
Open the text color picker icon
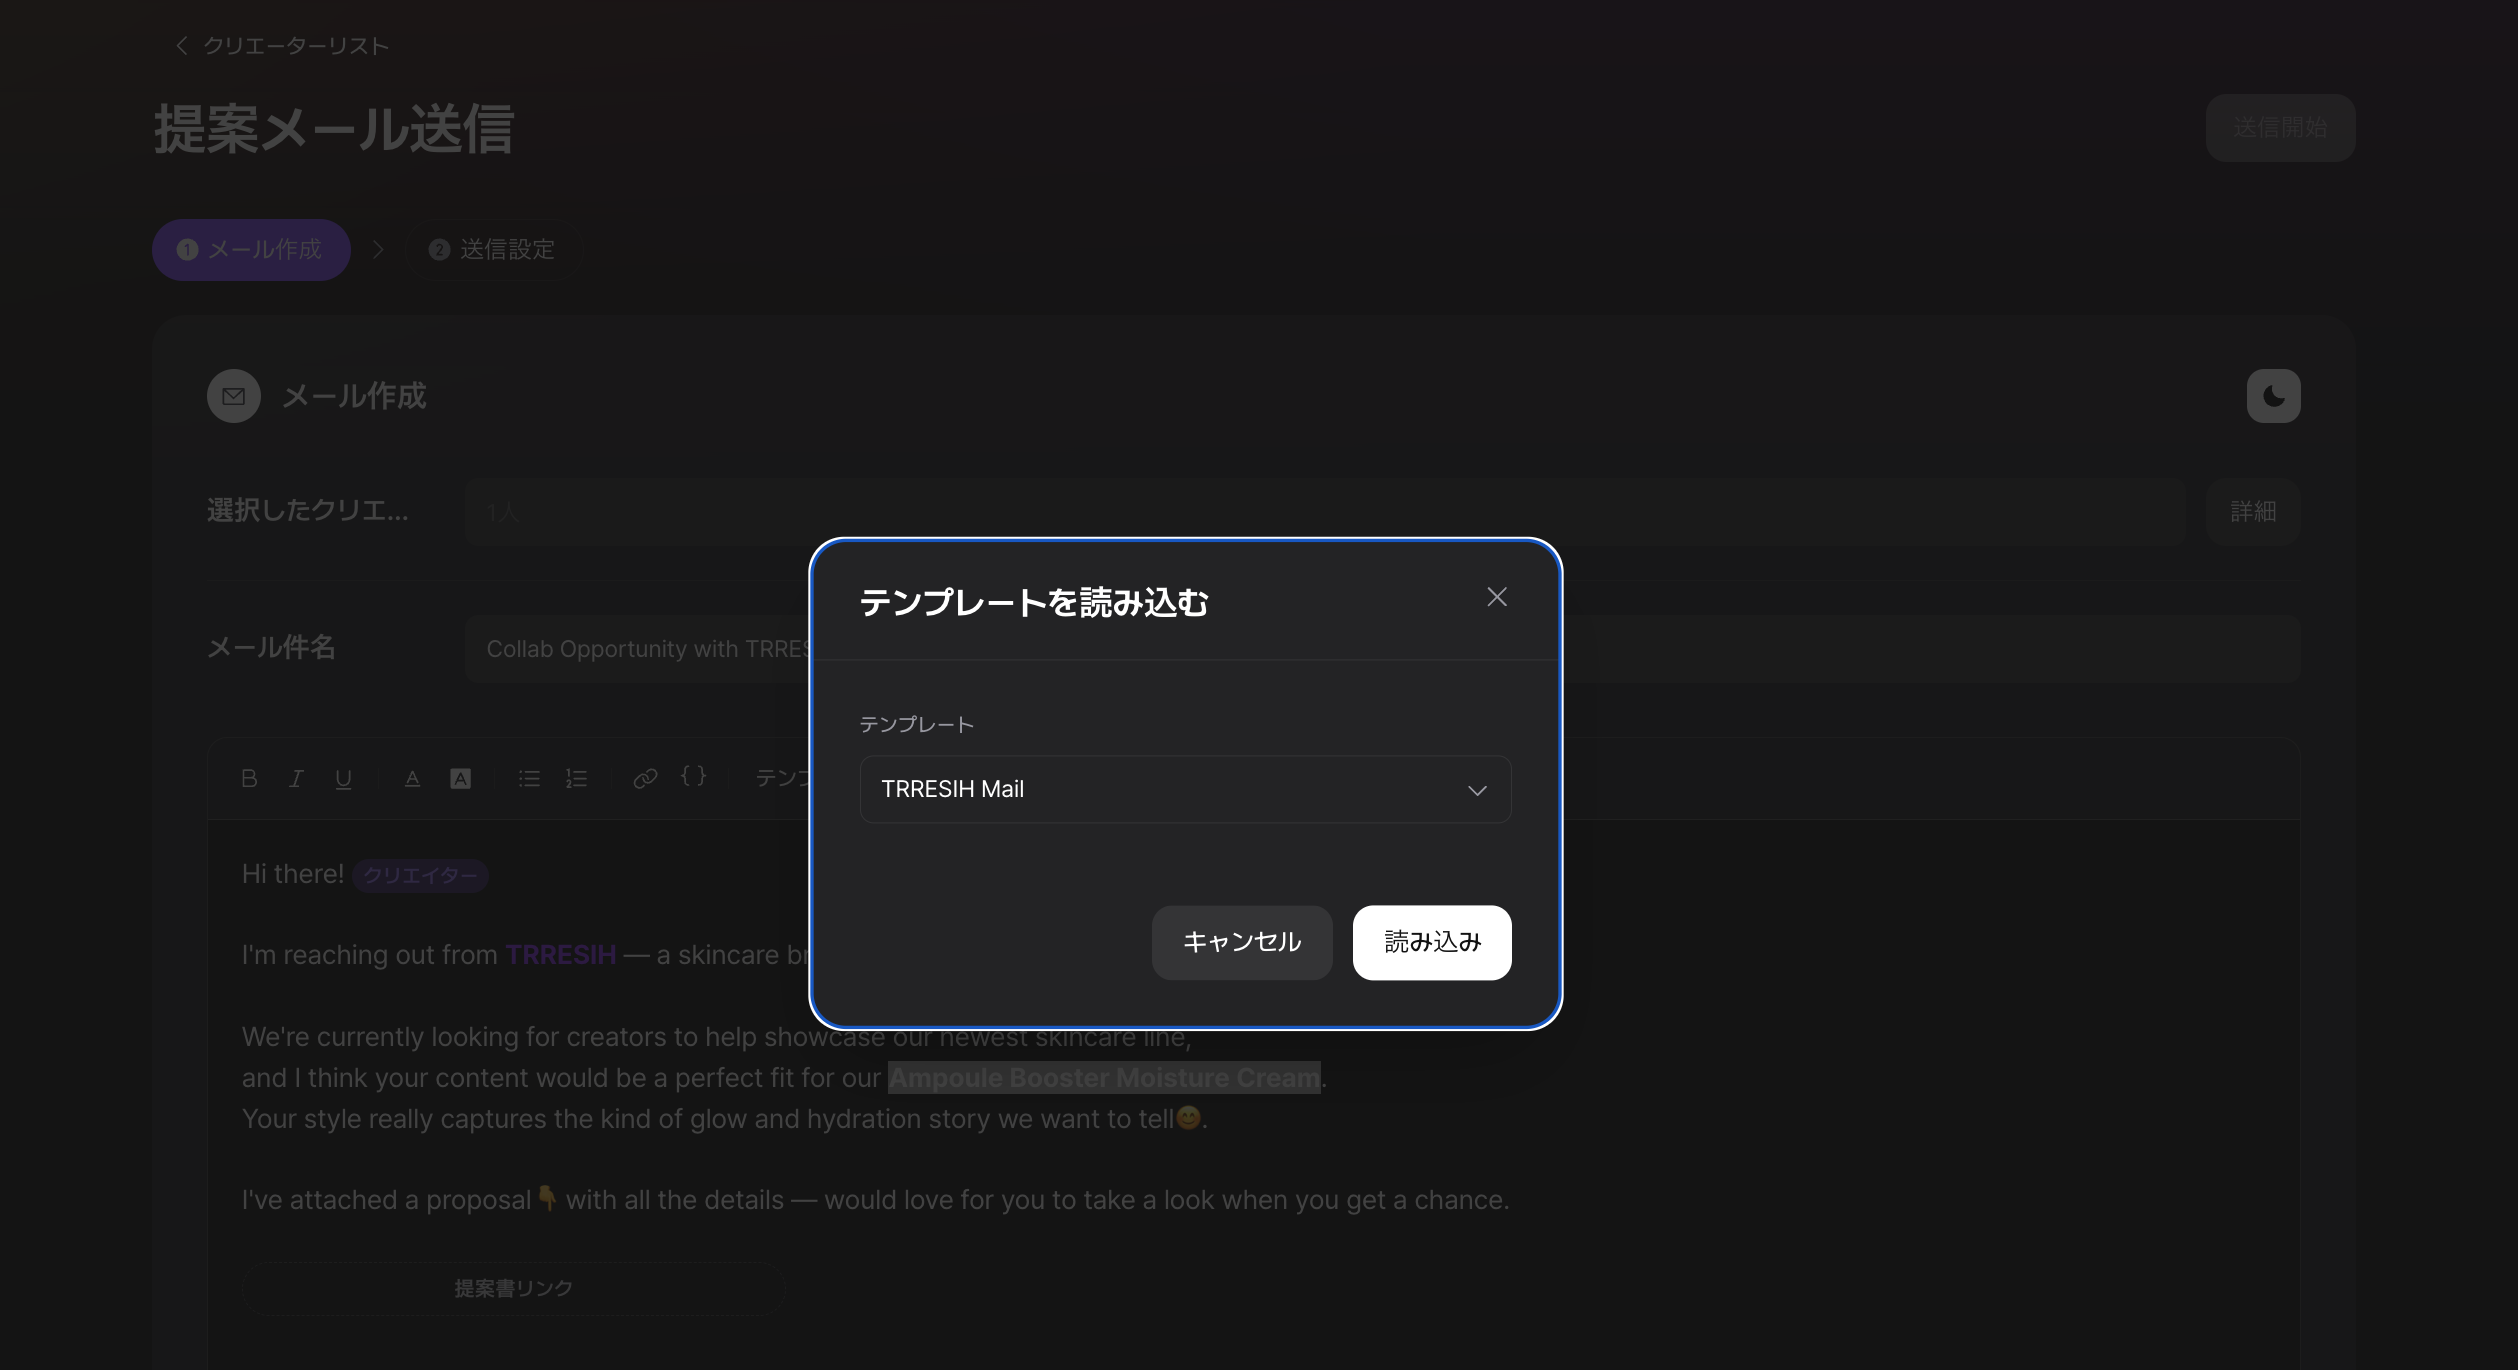[x=412, y=778]
